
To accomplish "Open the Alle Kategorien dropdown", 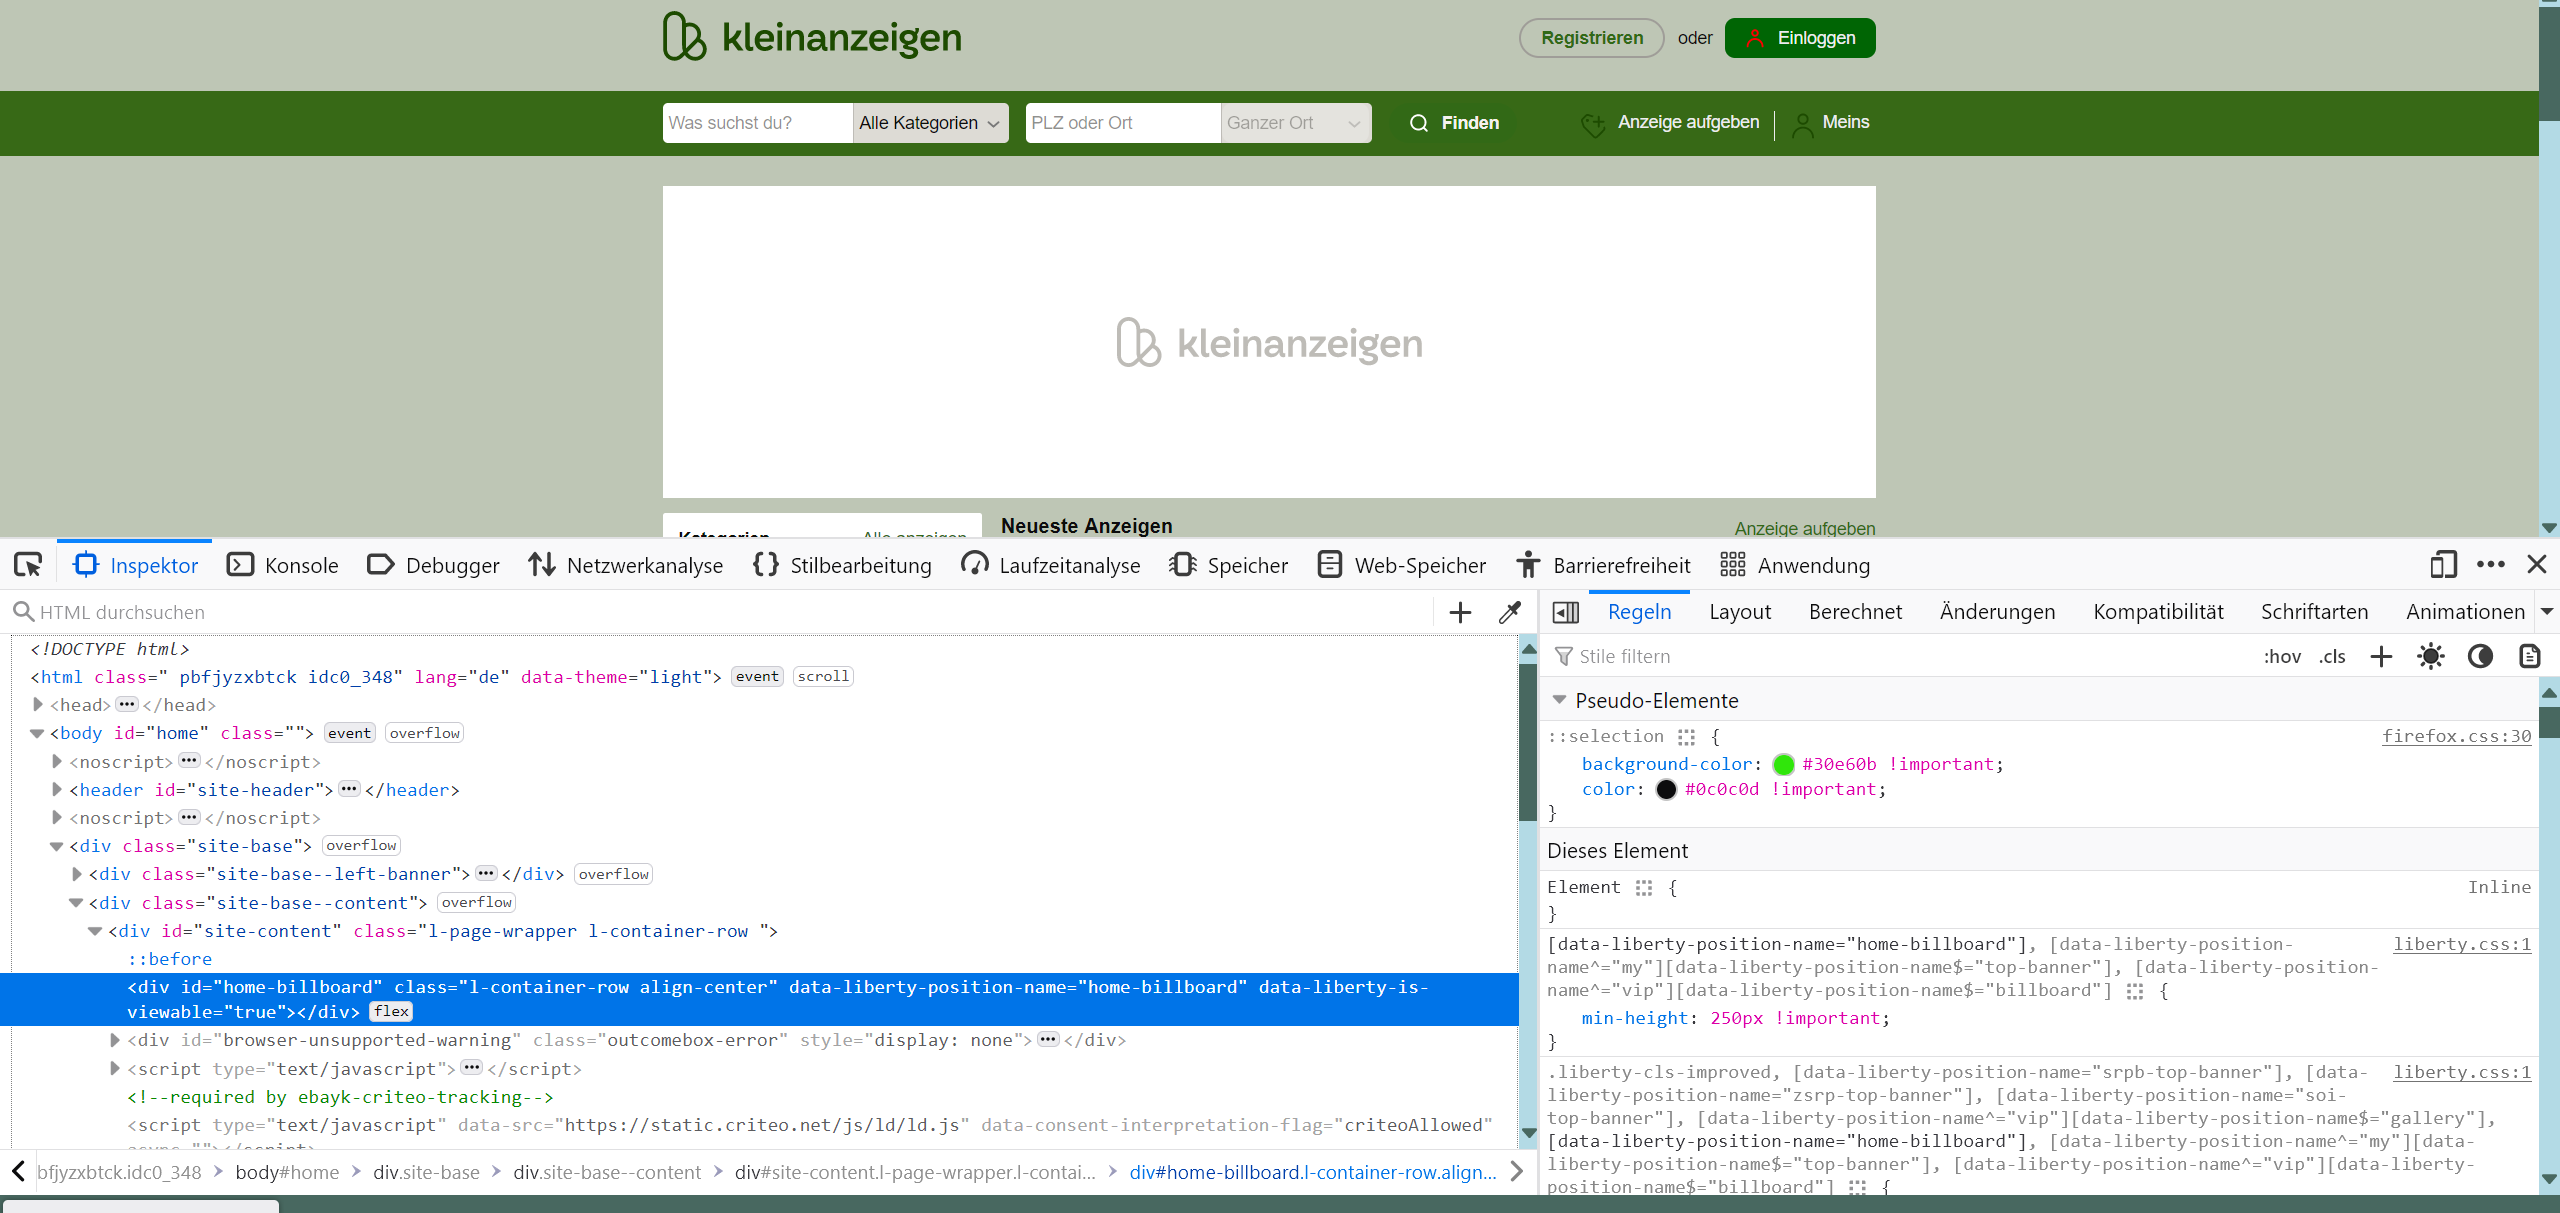I will click(929, 123).
